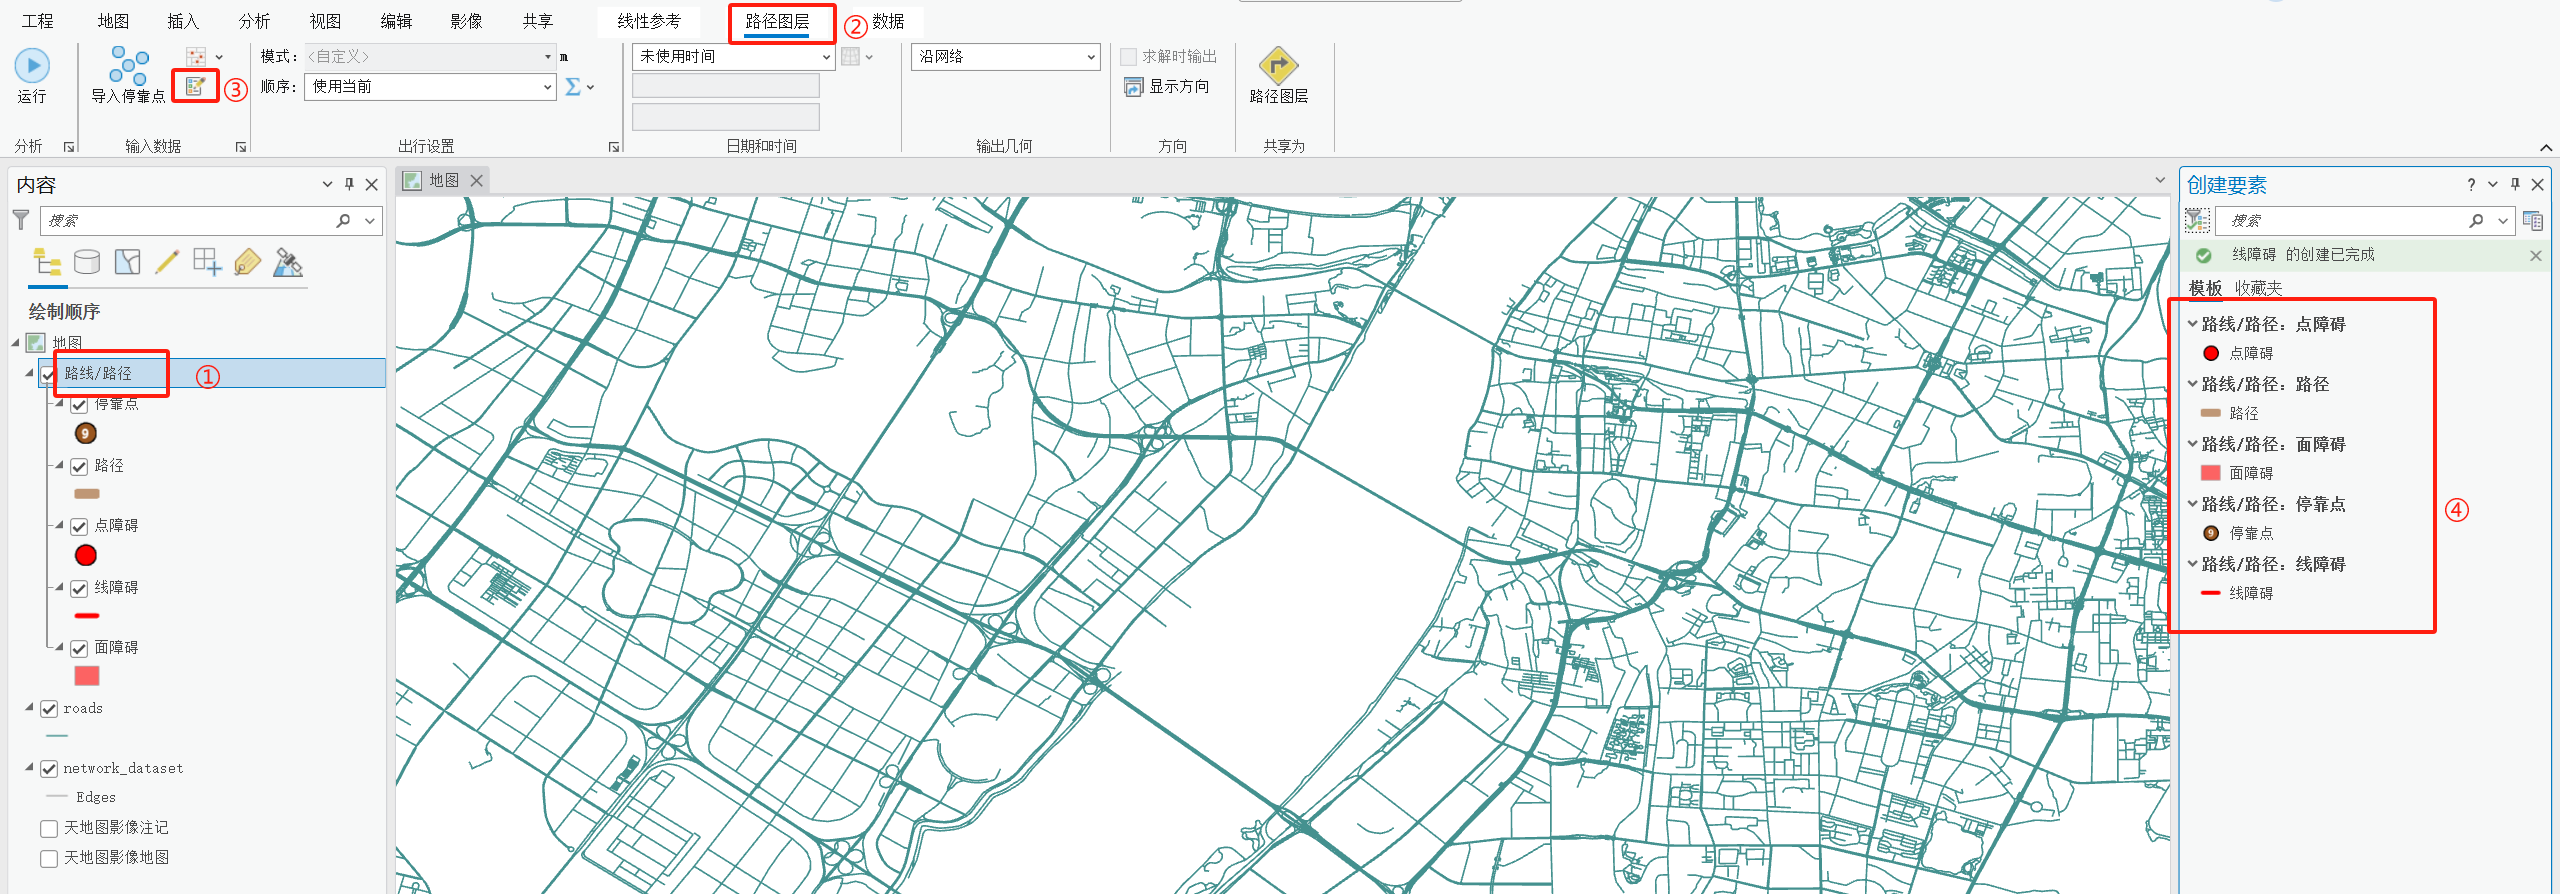The height and width of the screenshot is (894, 2560).
Task: Click the red 点障碍 symbol in Contents
Action: coord(86,555)
